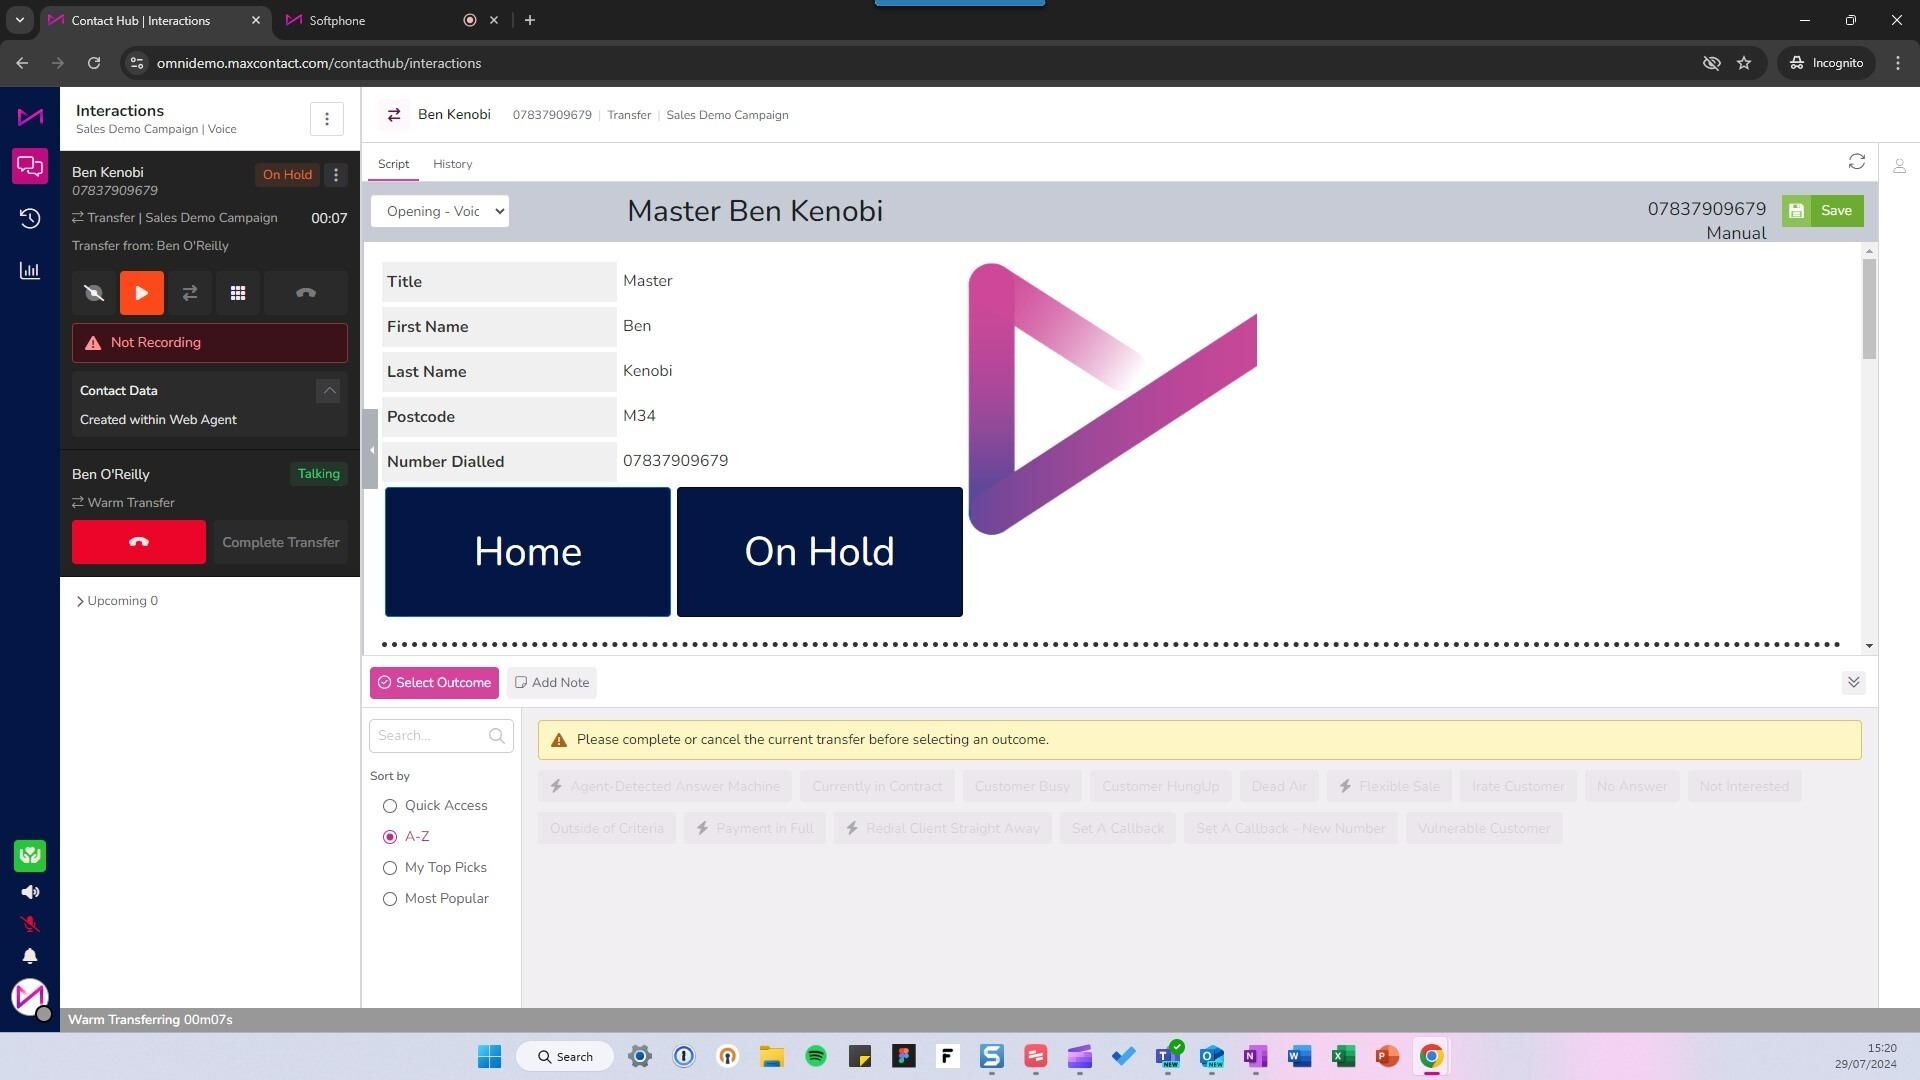The width and height of the screenshot is (1920, 1080).
Task: Open the Opening - Voice script dropdown
Action: coord(440,211)
